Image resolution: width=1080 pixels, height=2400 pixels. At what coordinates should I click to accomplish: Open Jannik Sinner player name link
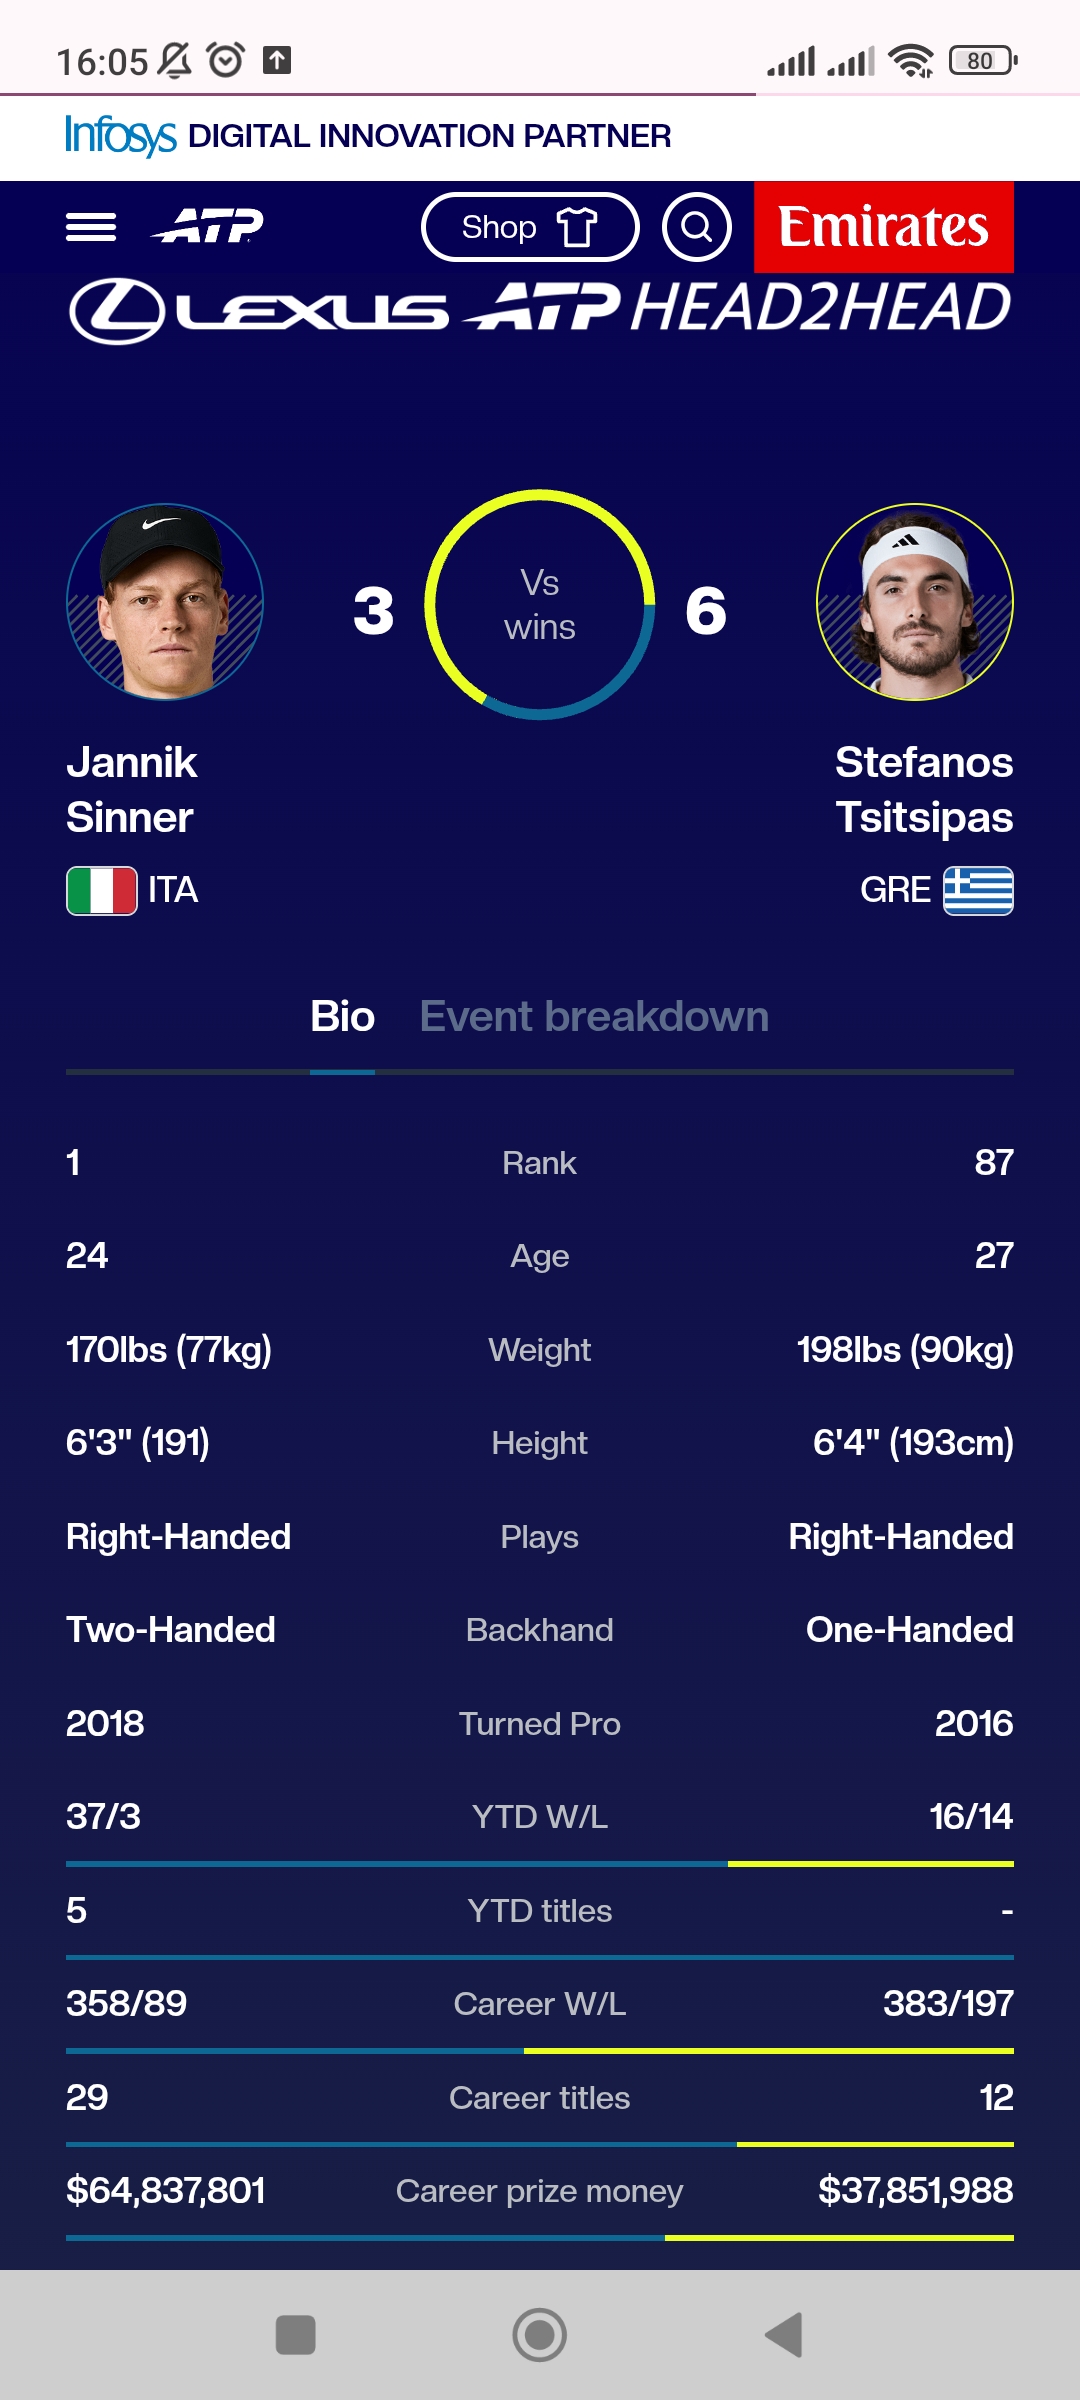coord(132,790)
